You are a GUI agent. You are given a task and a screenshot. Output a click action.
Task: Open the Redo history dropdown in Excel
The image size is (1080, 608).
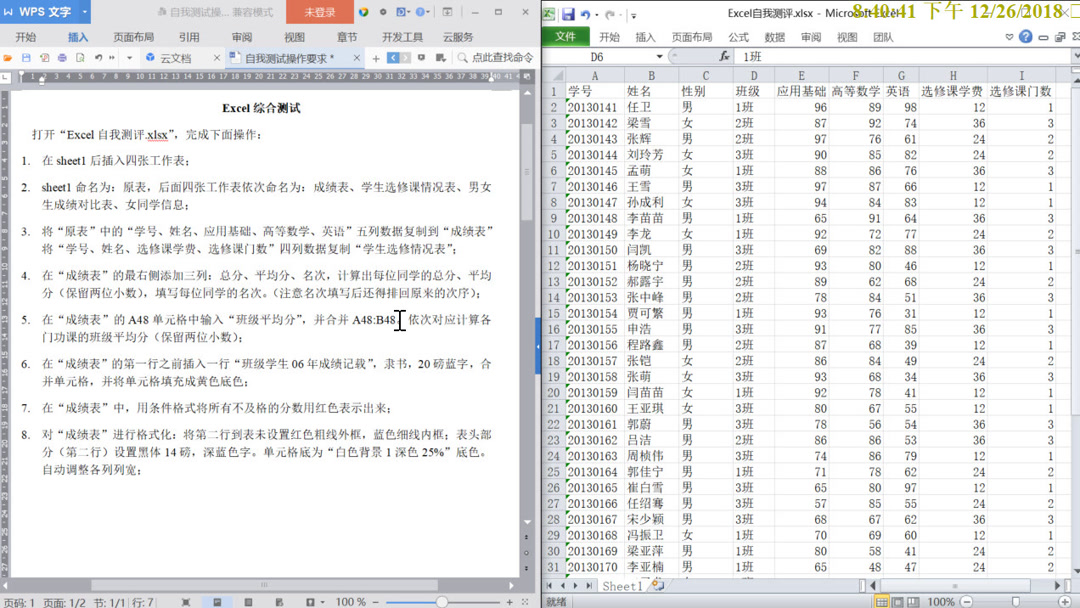point(621,15)
